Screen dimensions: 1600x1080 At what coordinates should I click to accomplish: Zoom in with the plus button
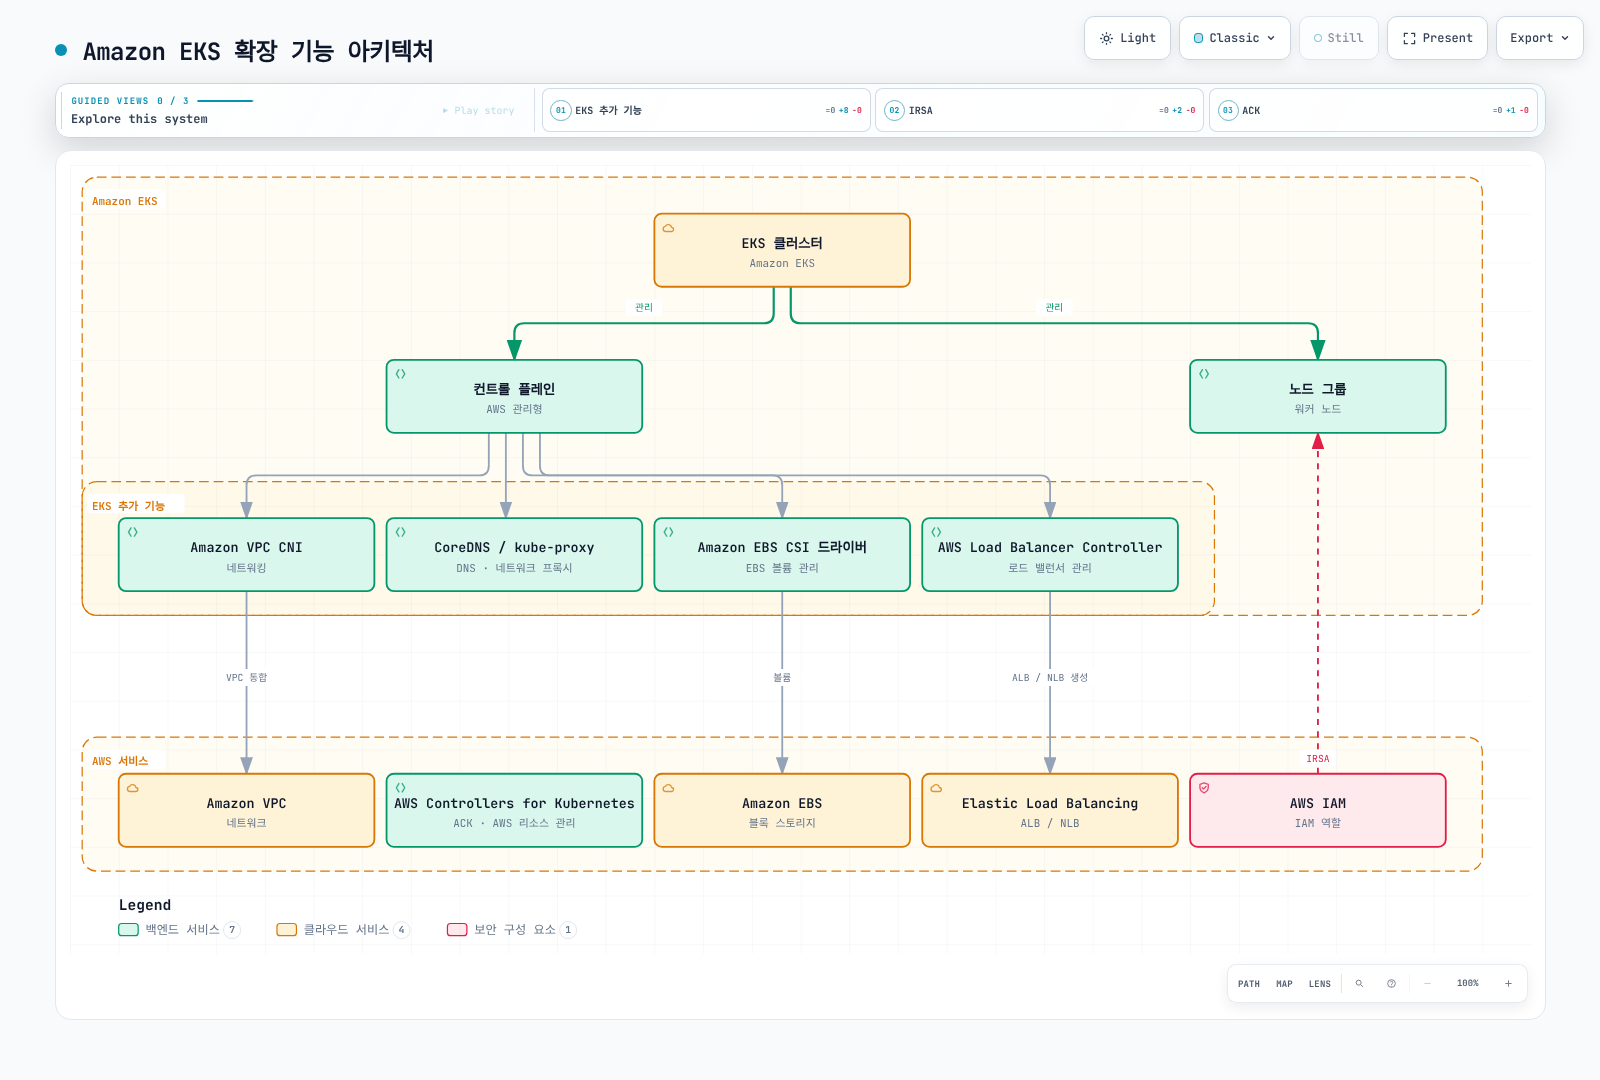[1508, 984]
